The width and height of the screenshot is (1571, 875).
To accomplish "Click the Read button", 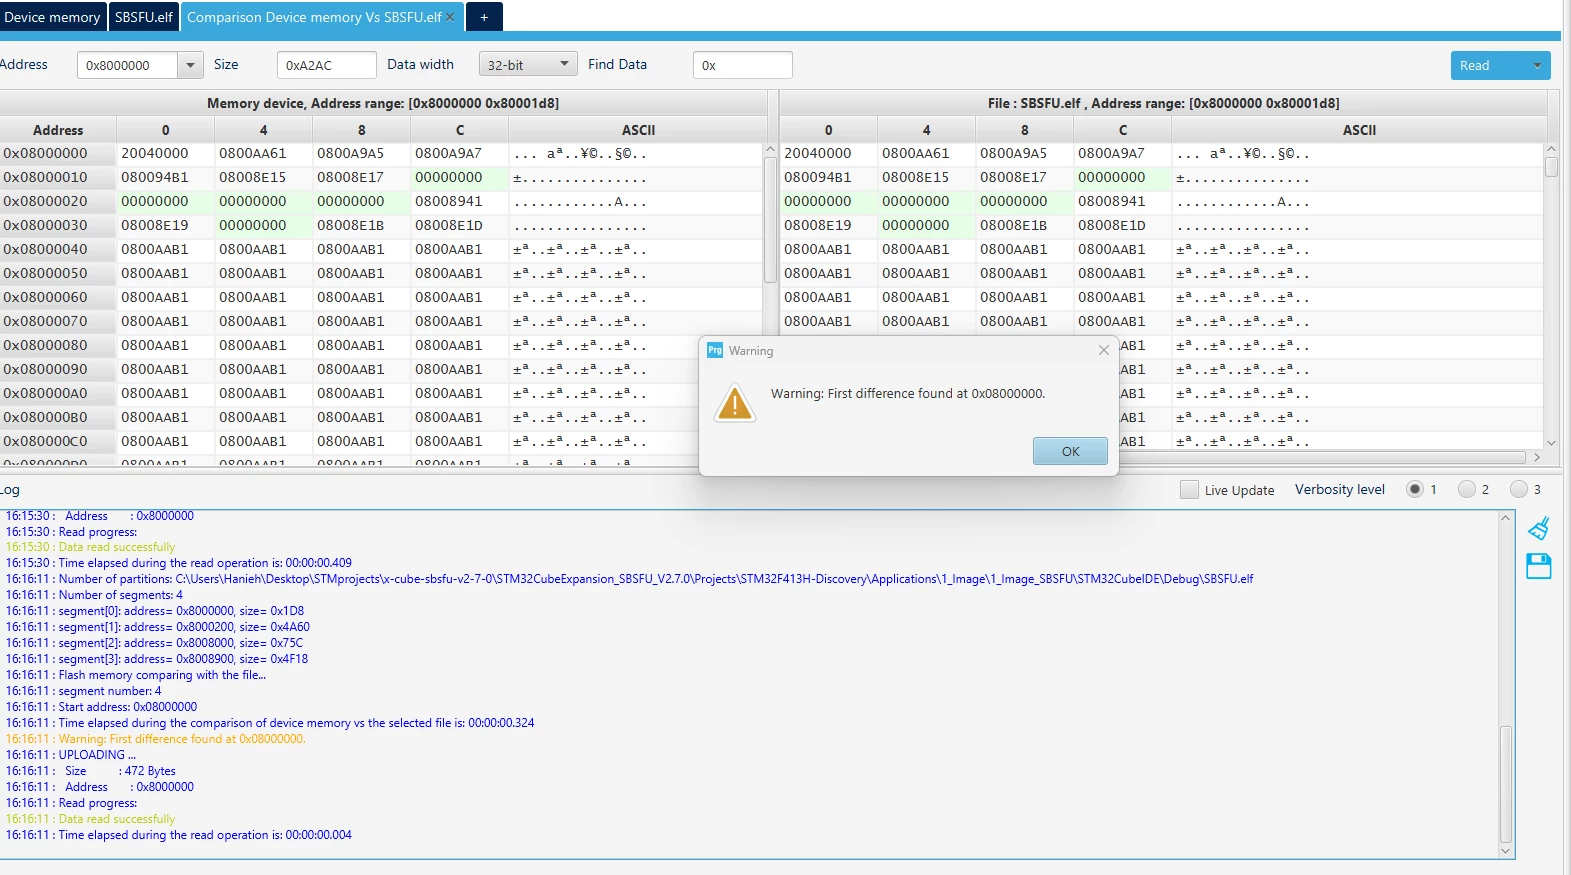I will 1487,65.
